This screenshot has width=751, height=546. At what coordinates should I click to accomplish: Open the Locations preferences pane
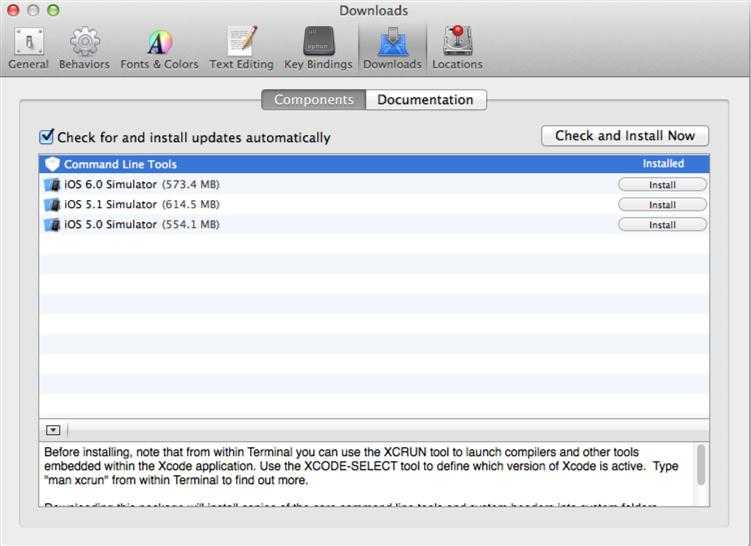(457, 48)
